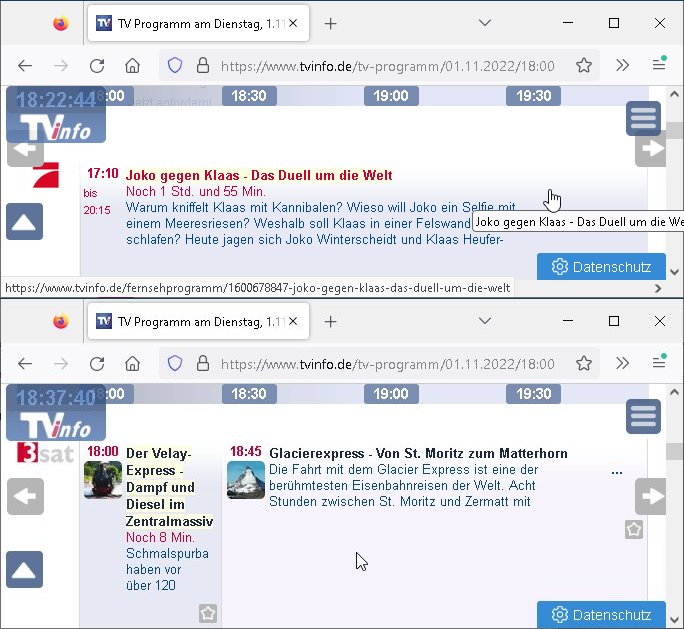Open tracking protection shield in lower window

[x=175, y=364]
